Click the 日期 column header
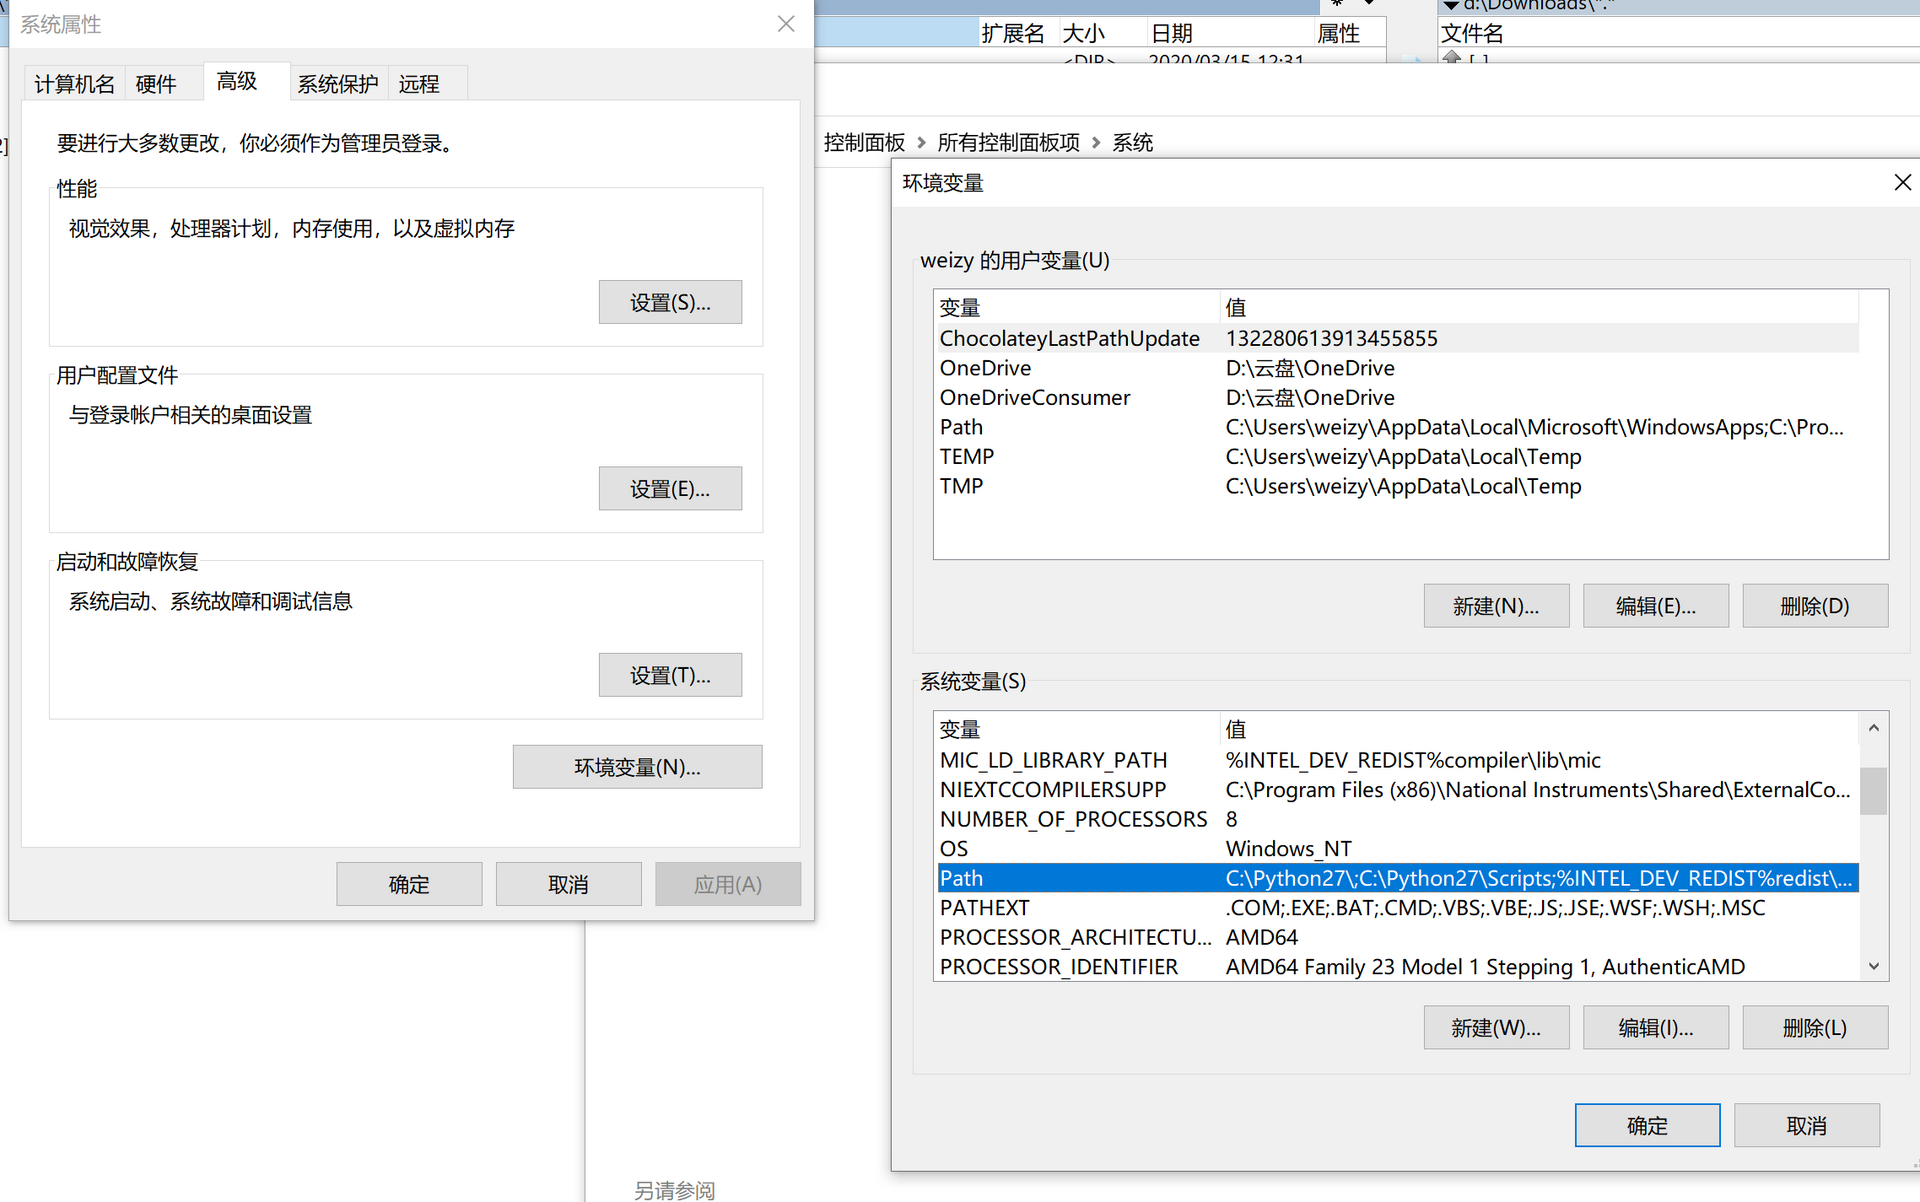1920x1202 pixels. pyautogui.click(x=1172, y=33)
